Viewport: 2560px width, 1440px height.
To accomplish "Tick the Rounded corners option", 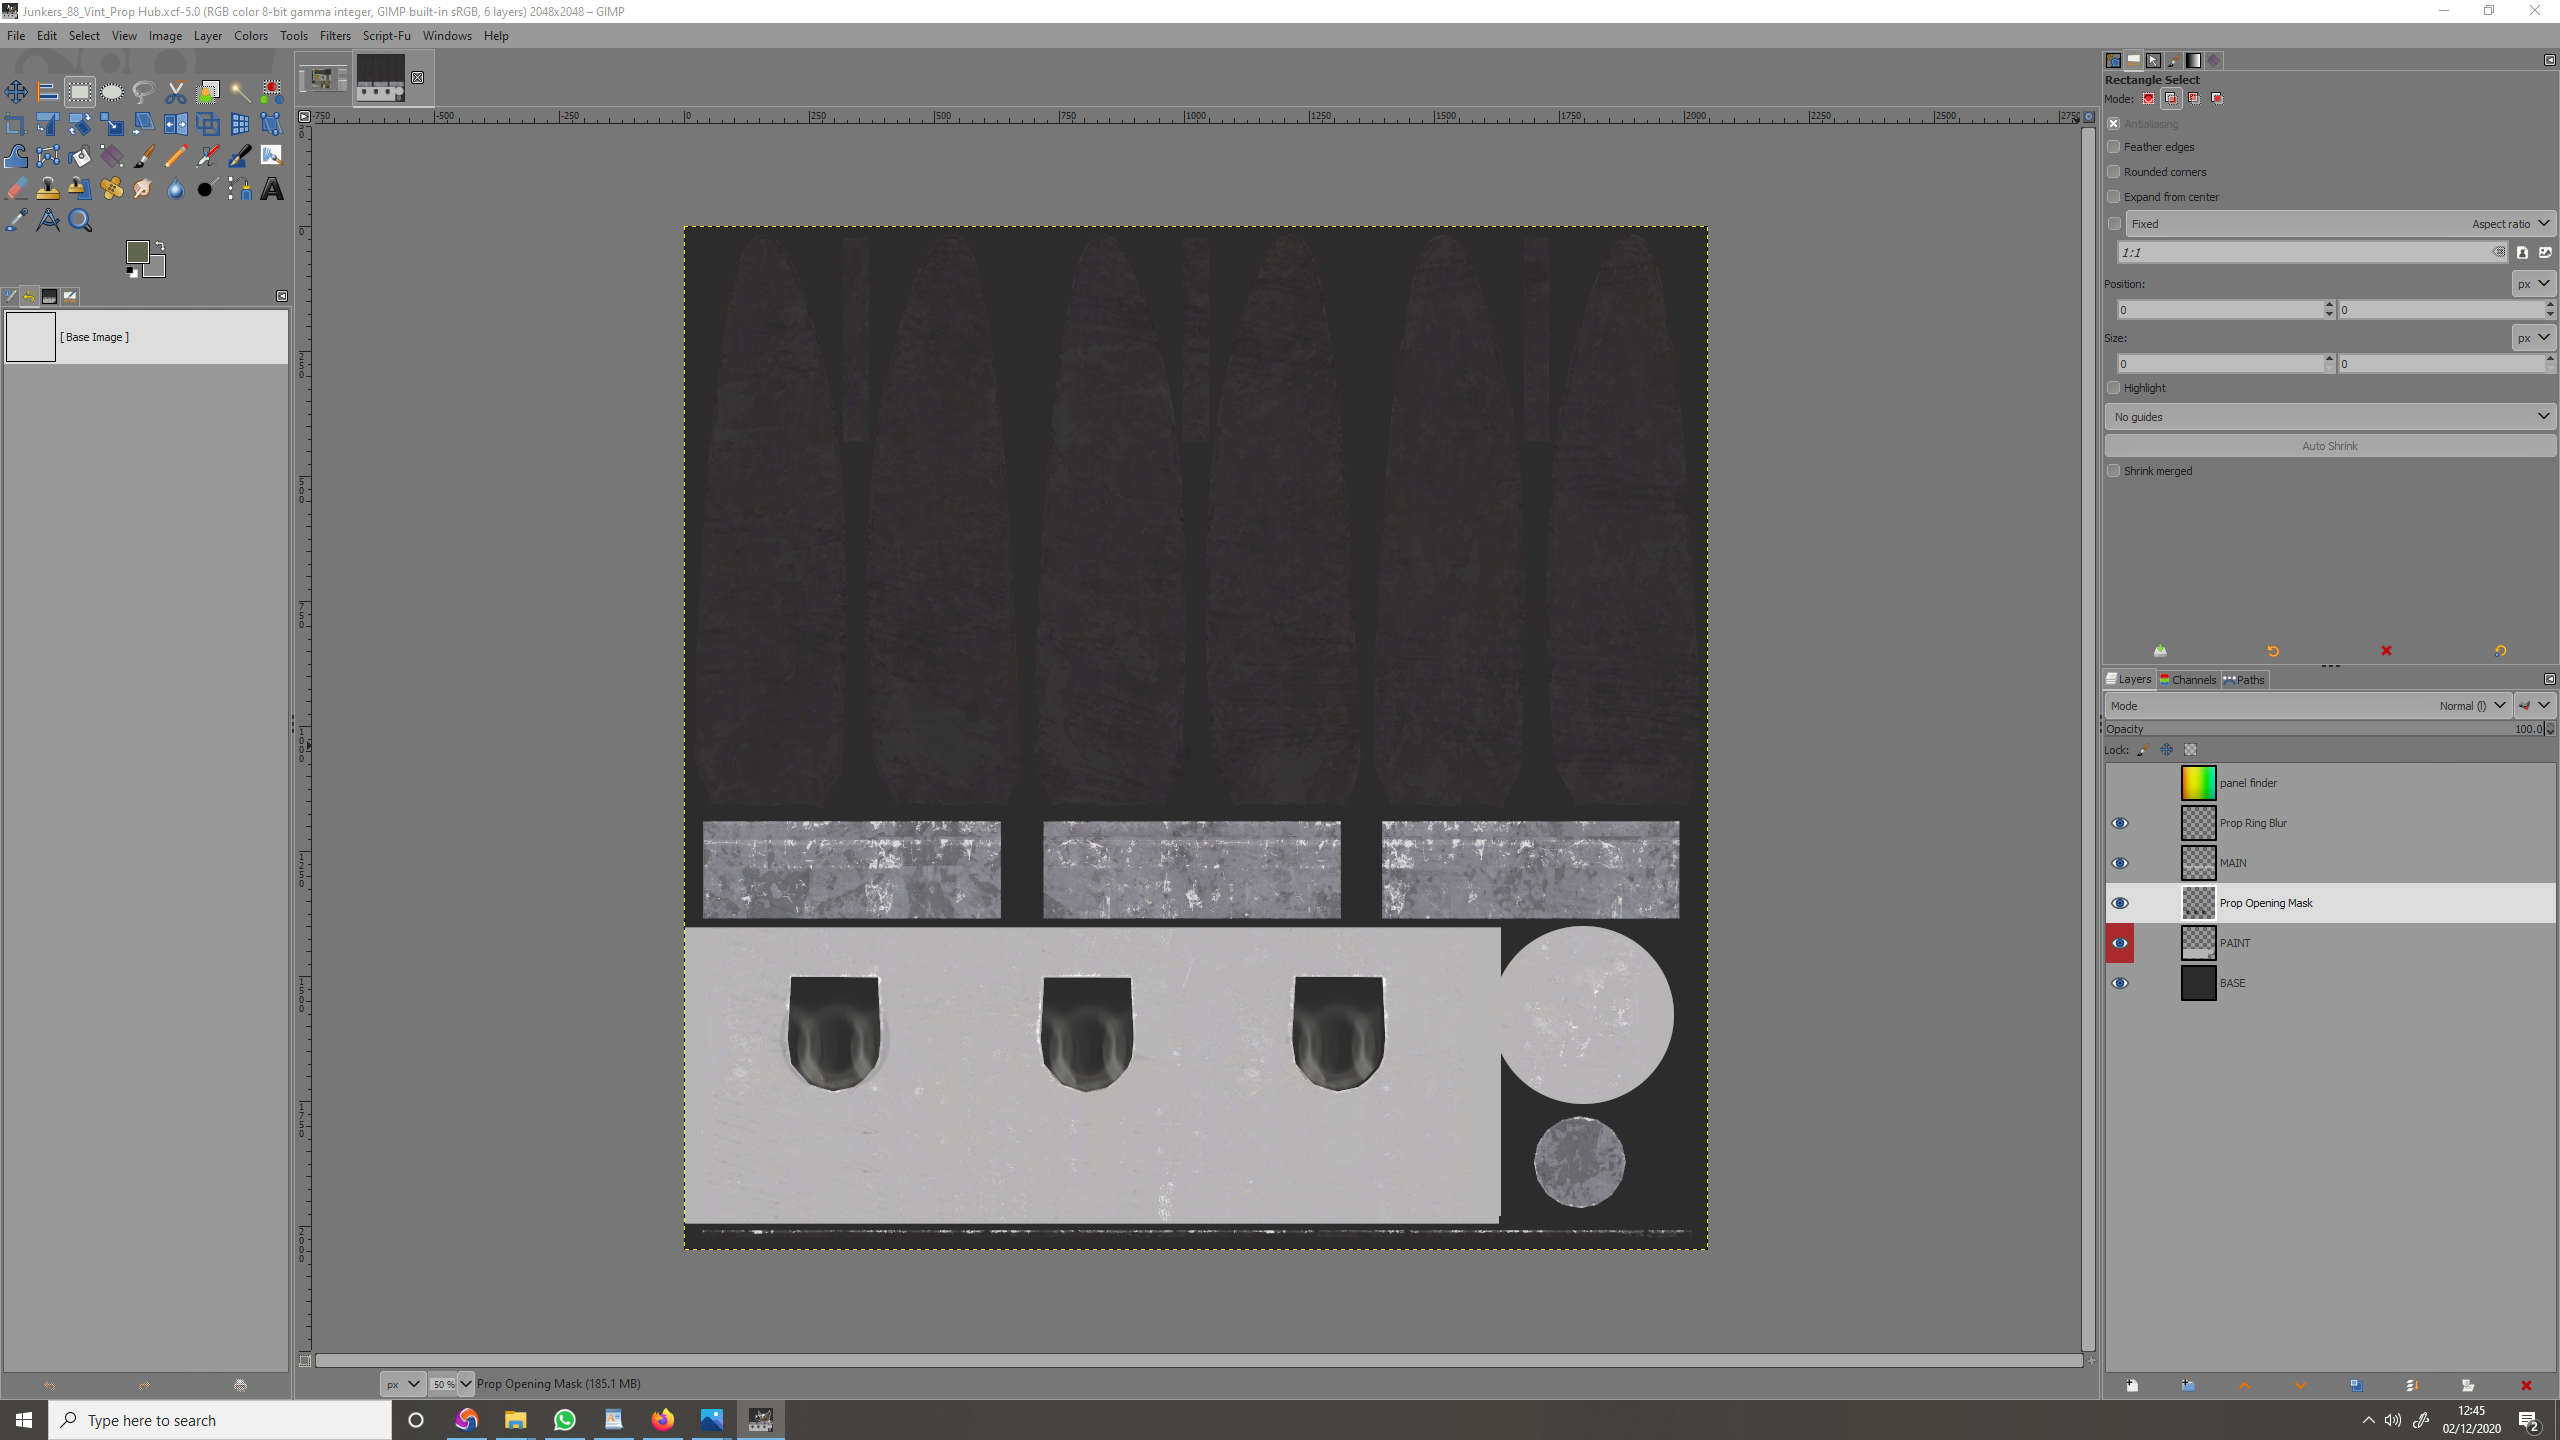I will 2114,172.
